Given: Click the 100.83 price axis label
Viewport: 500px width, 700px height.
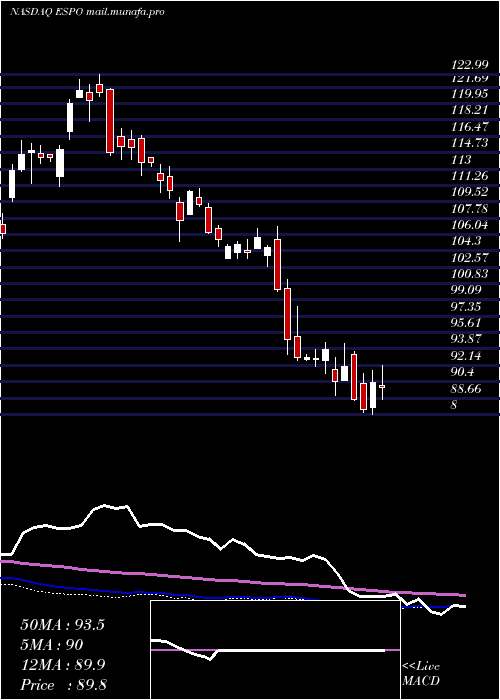Looking at the screenshot, I should tap(470, 274).
